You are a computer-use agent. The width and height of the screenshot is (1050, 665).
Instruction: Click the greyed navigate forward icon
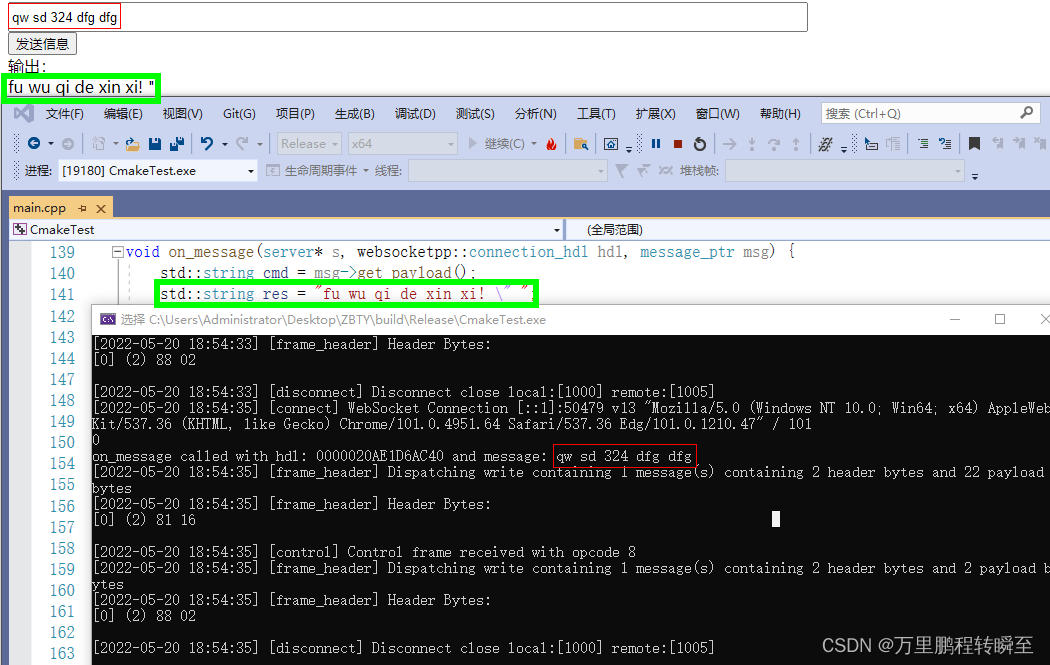click(x=68, y=143)
